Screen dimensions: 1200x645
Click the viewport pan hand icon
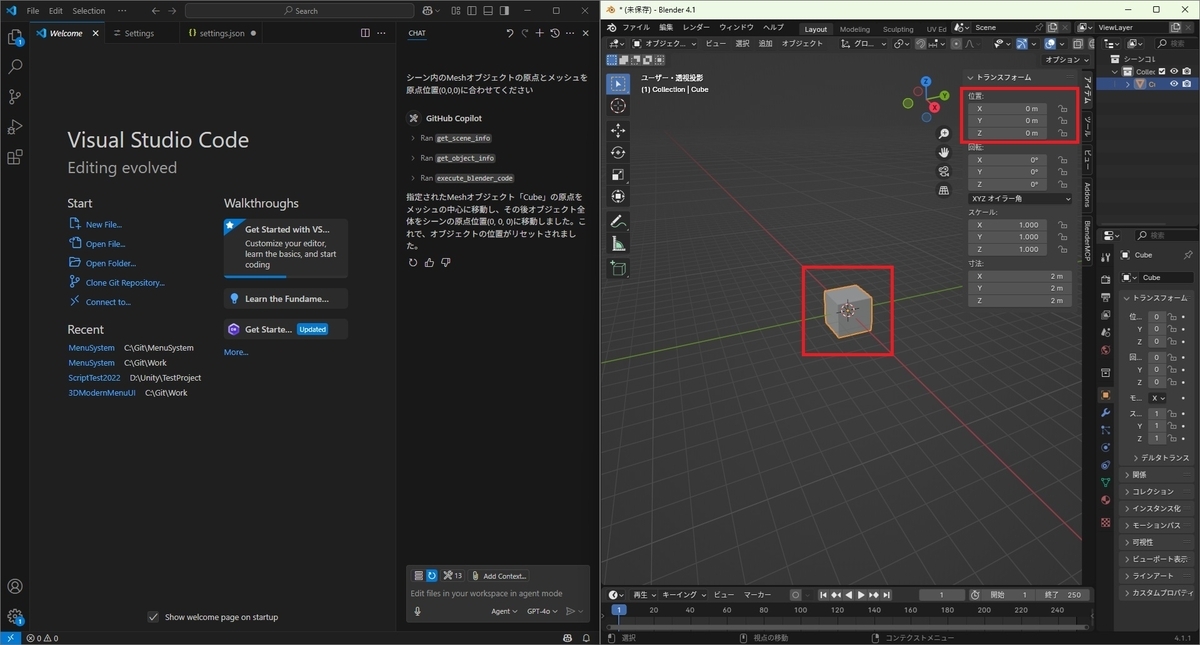944,152
